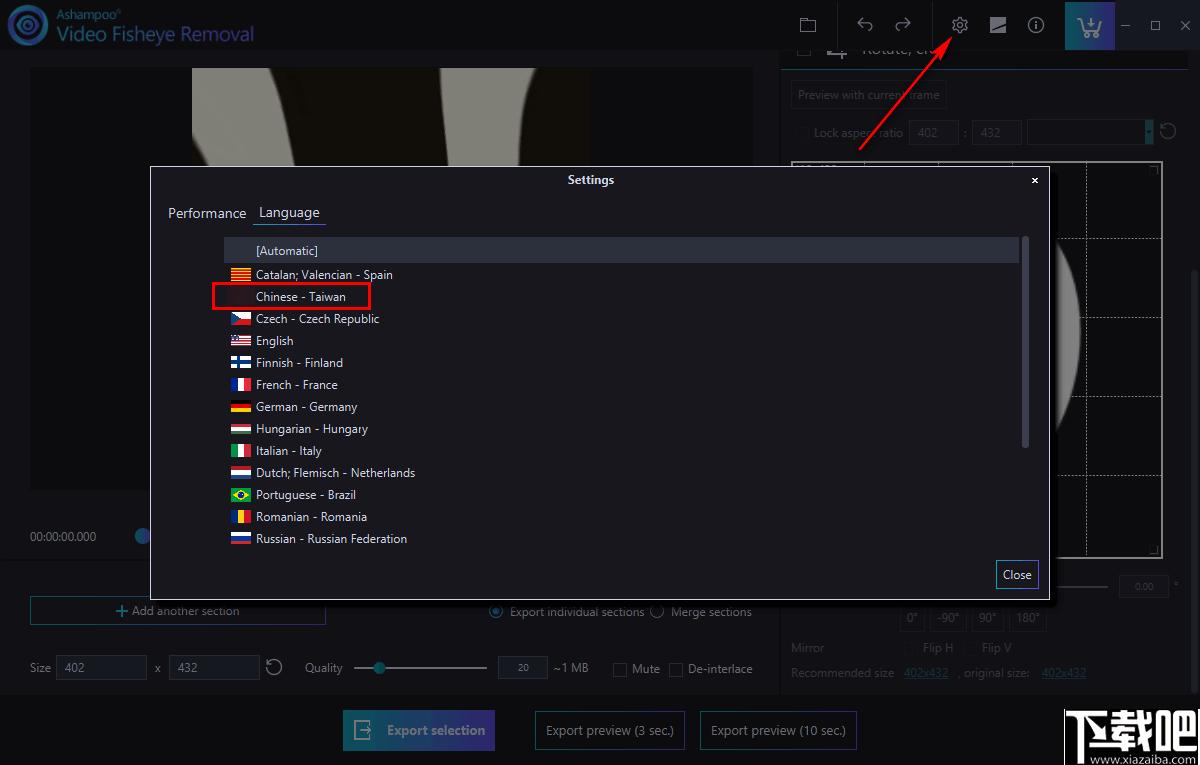Toggle the Mute checkbox
1200x765 pixels.
[x=620, y=669]
